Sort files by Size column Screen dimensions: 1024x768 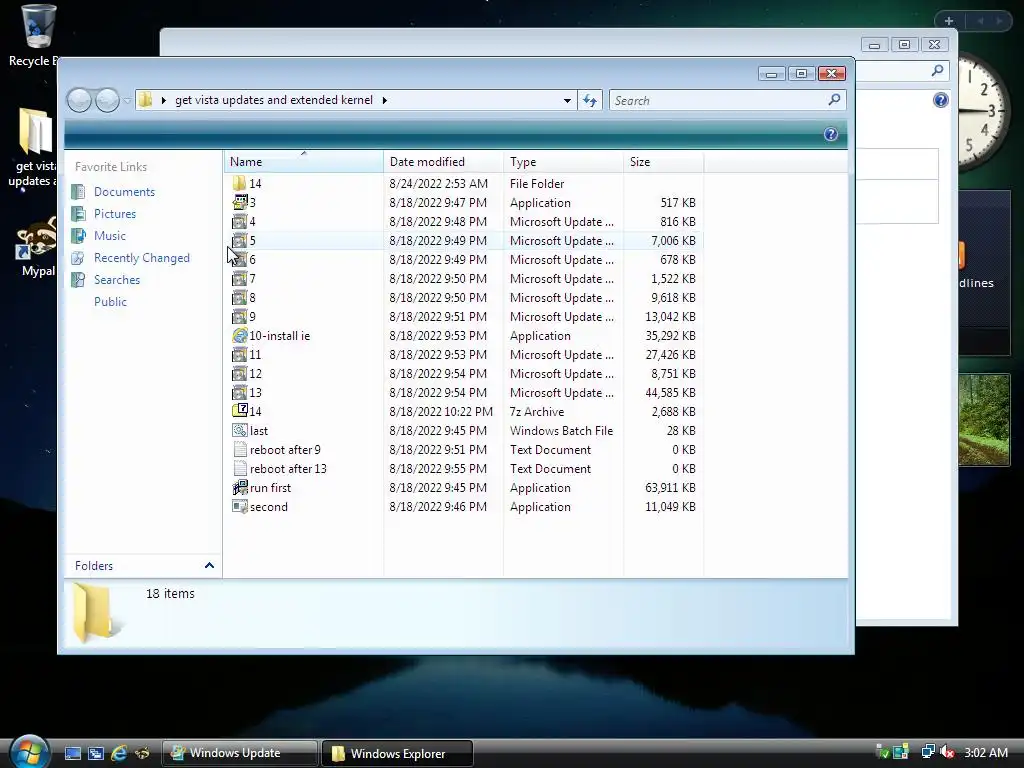(x=664, y=162)
